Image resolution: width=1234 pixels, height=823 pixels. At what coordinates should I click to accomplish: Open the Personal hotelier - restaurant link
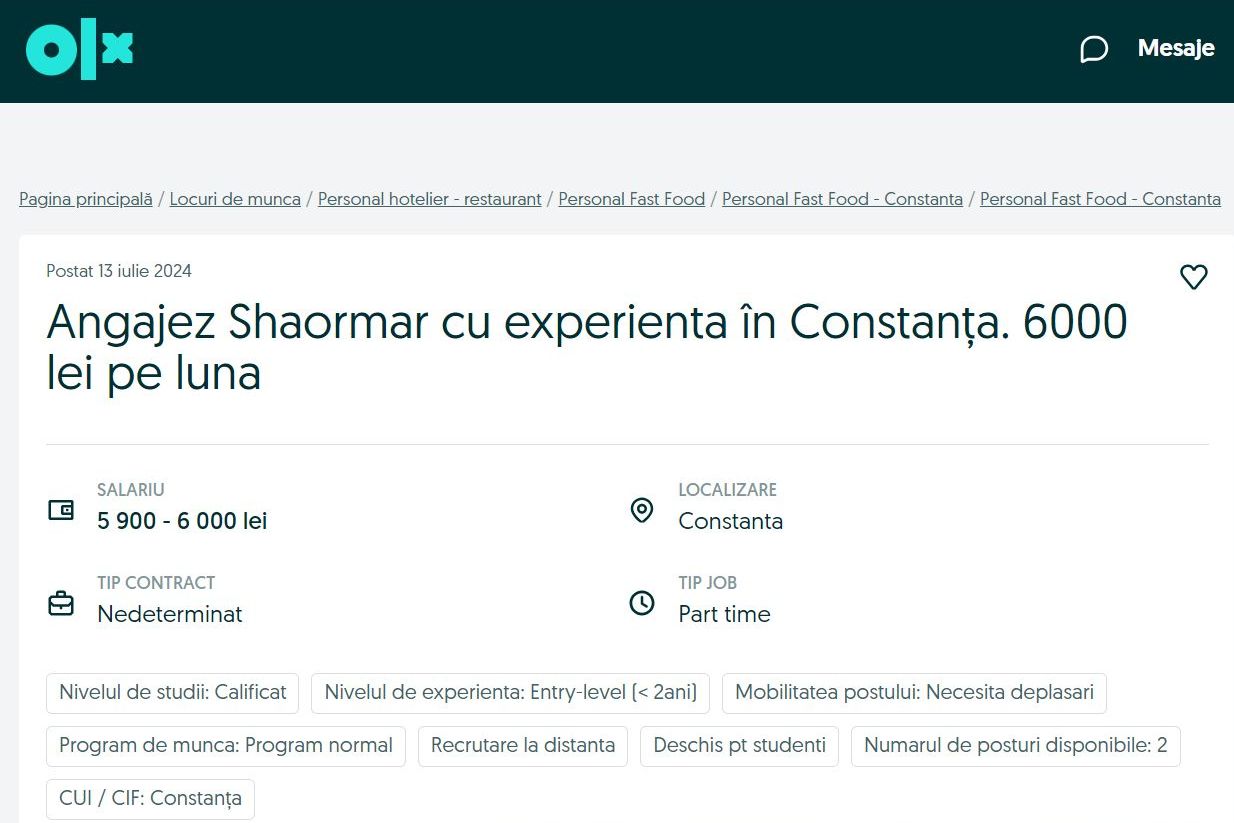click(x=429, y=199)
